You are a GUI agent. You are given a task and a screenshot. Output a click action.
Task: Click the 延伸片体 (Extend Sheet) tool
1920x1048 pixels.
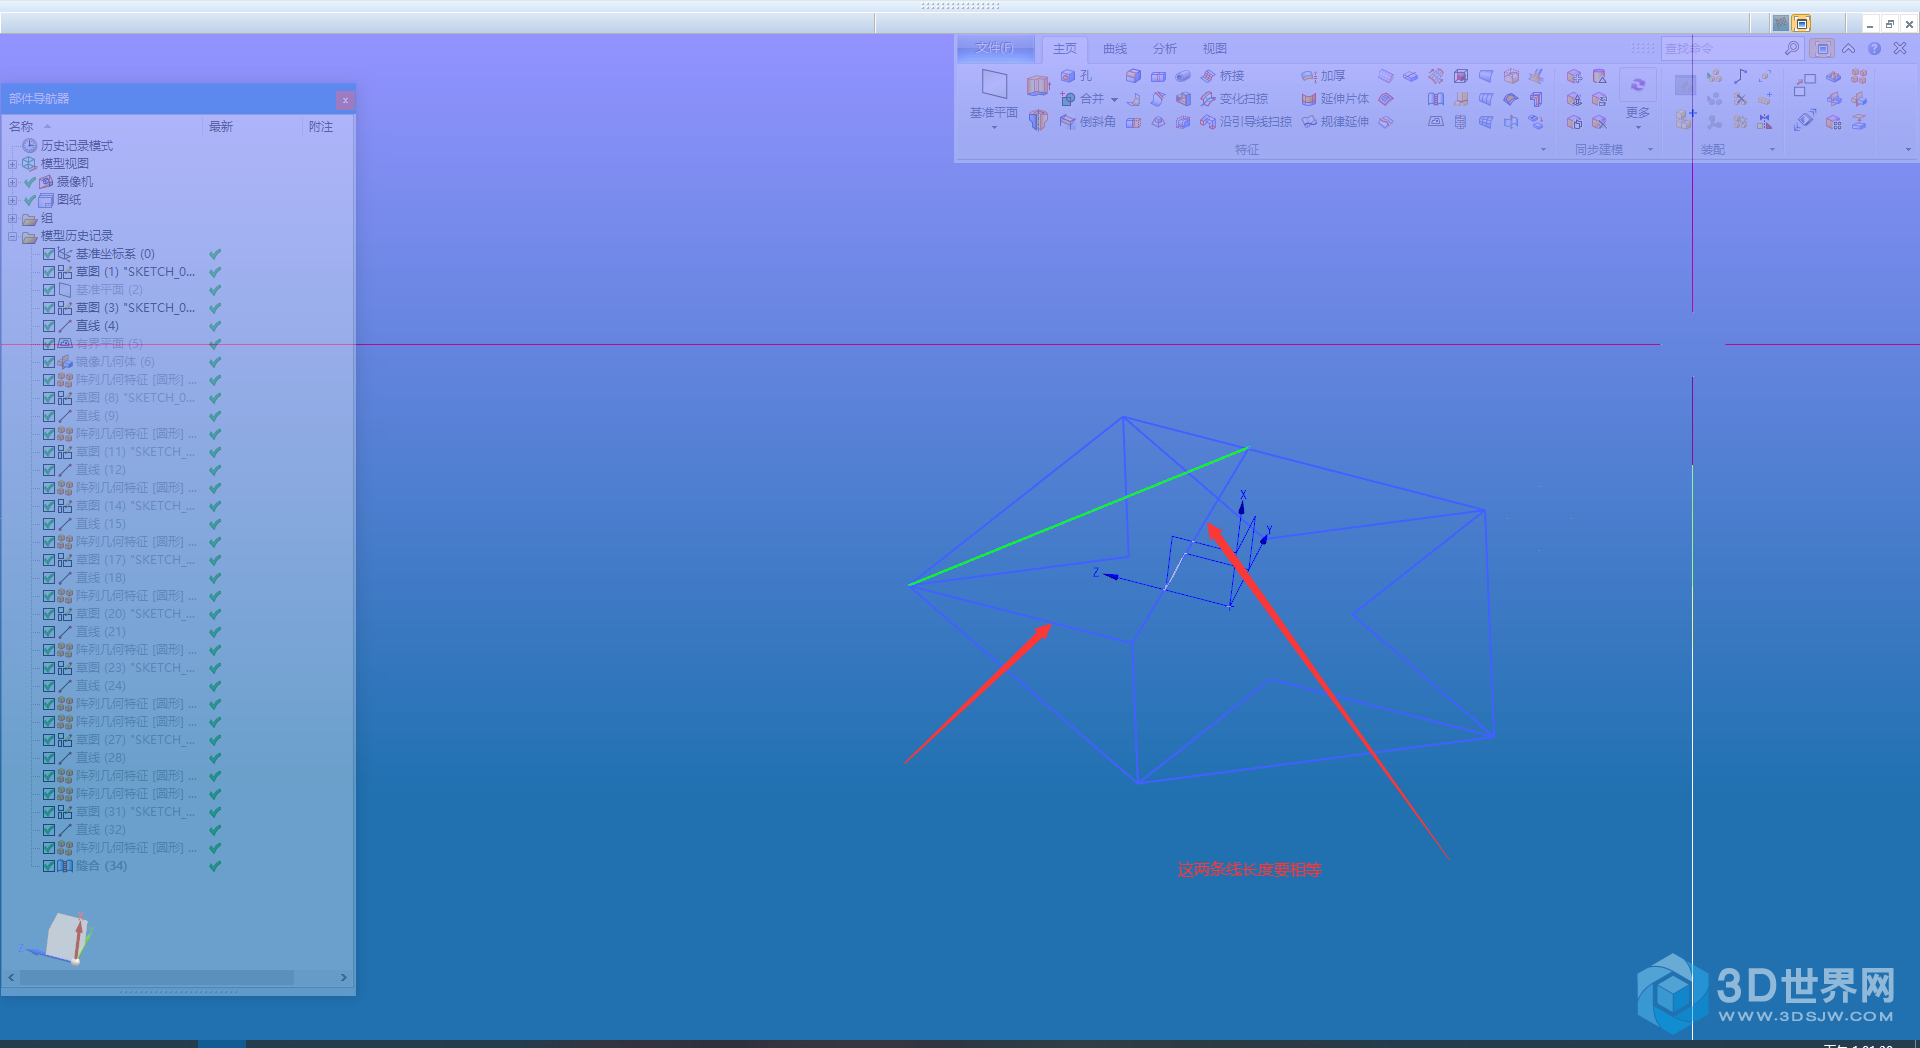(x=1335, y=99)
